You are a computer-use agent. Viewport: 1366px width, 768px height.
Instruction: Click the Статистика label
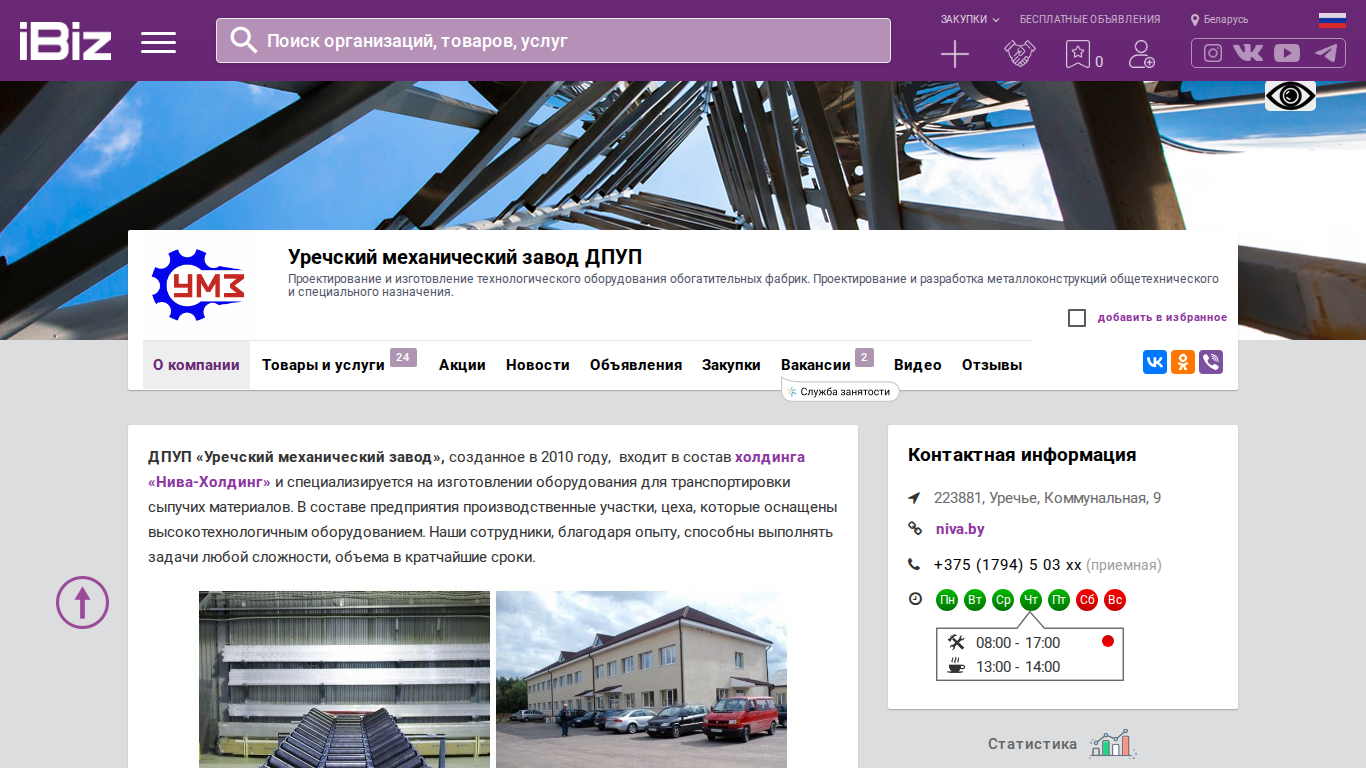(1033, 744)
